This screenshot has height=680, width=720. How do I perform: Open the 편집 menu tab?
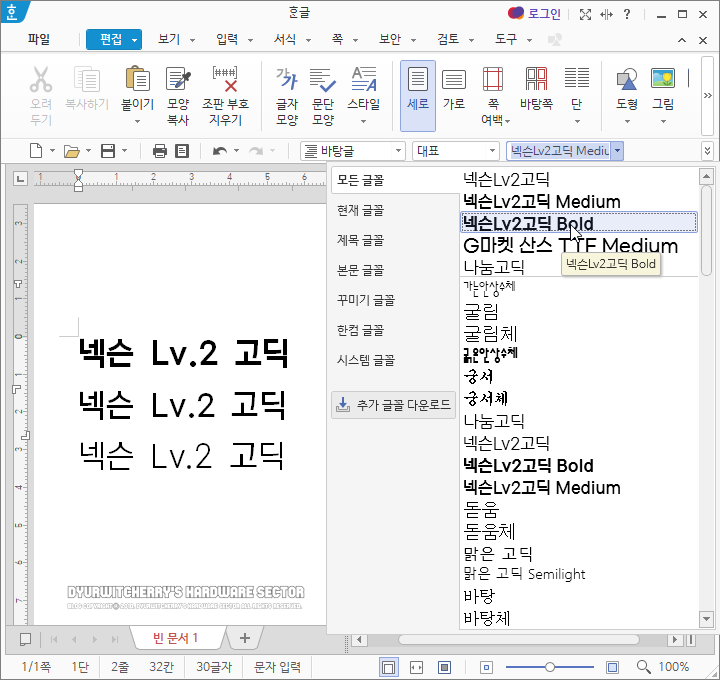tap(114, 39)
